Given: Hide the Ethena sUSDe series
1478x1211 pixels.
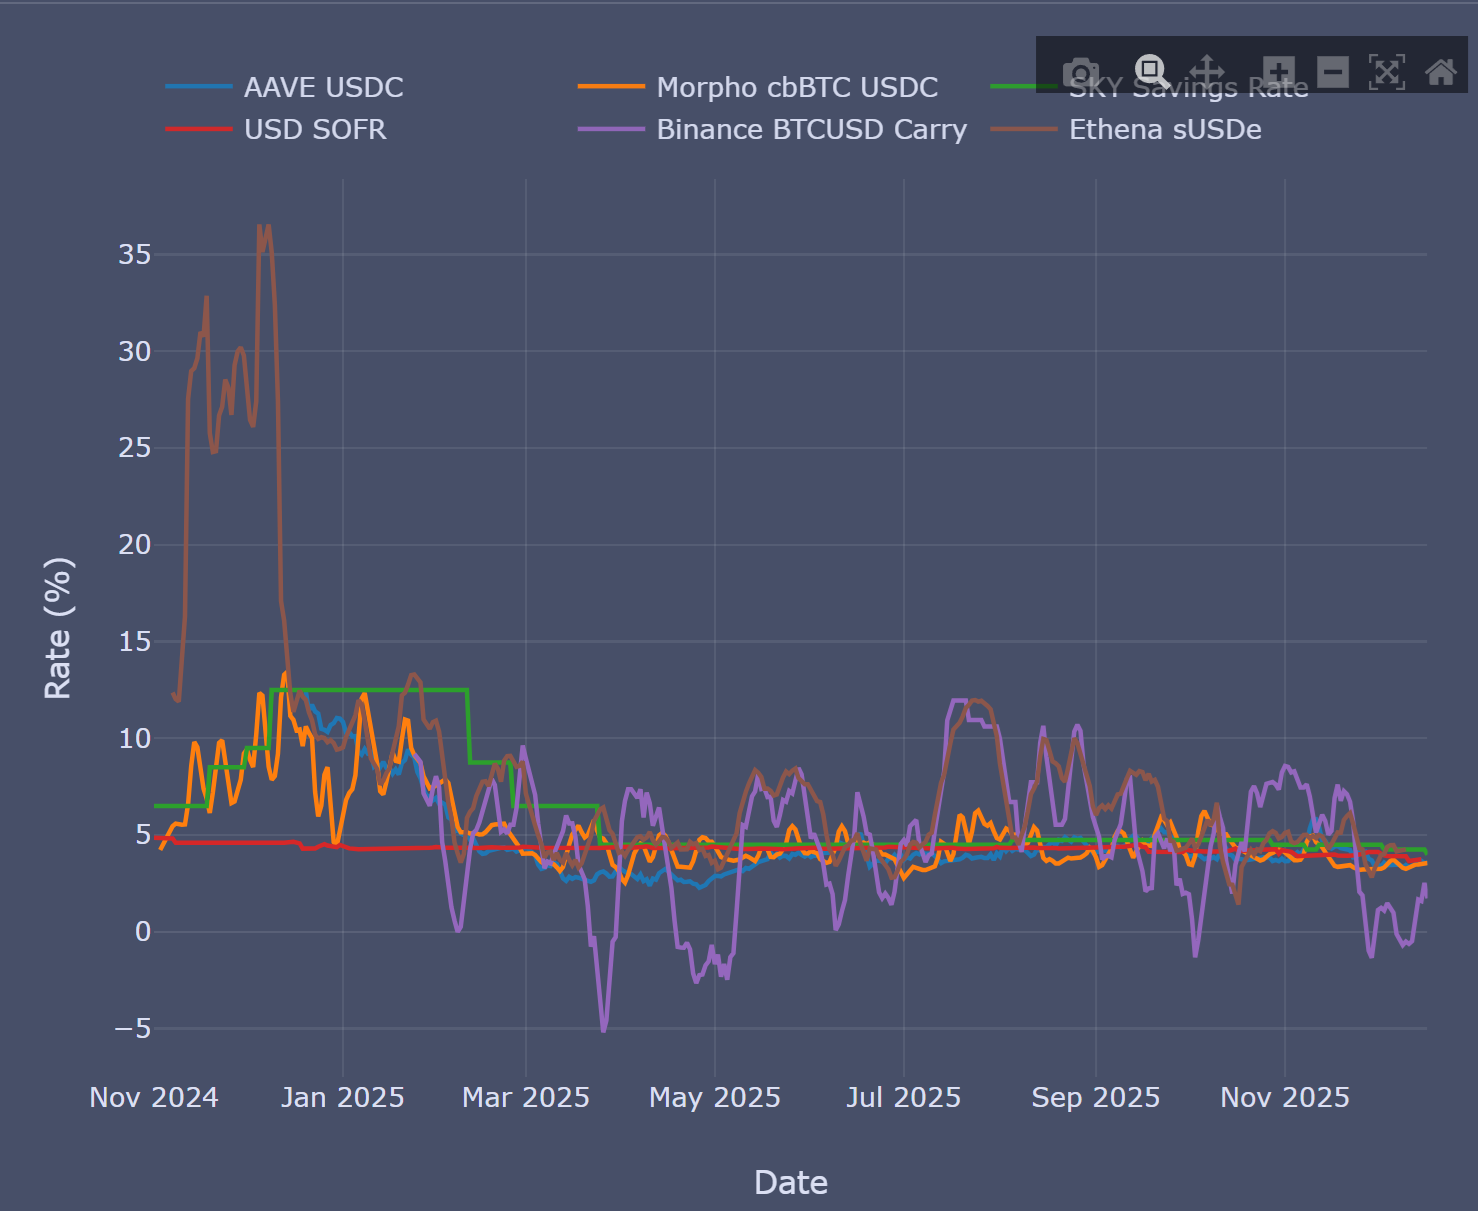Looking at the screenshot, I should [x=1164, y=130].
